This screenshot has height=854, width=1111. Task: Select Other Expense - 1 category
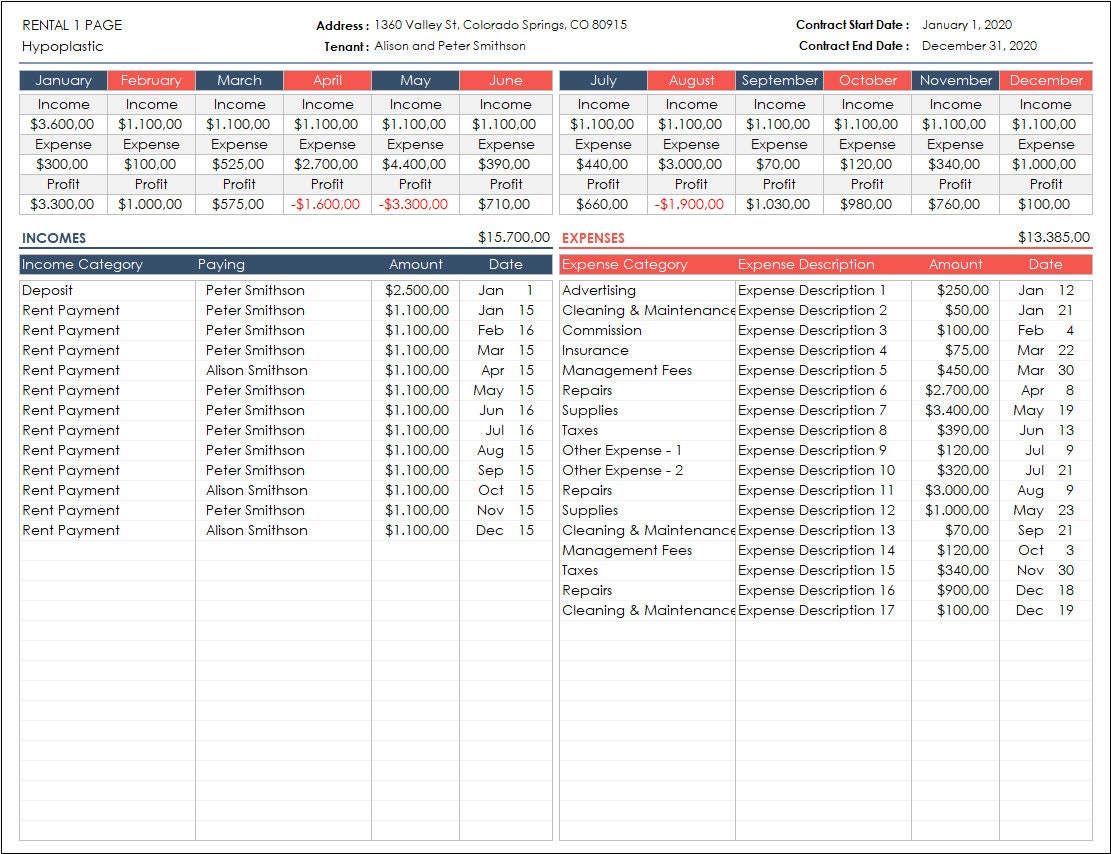click(621, 451)
